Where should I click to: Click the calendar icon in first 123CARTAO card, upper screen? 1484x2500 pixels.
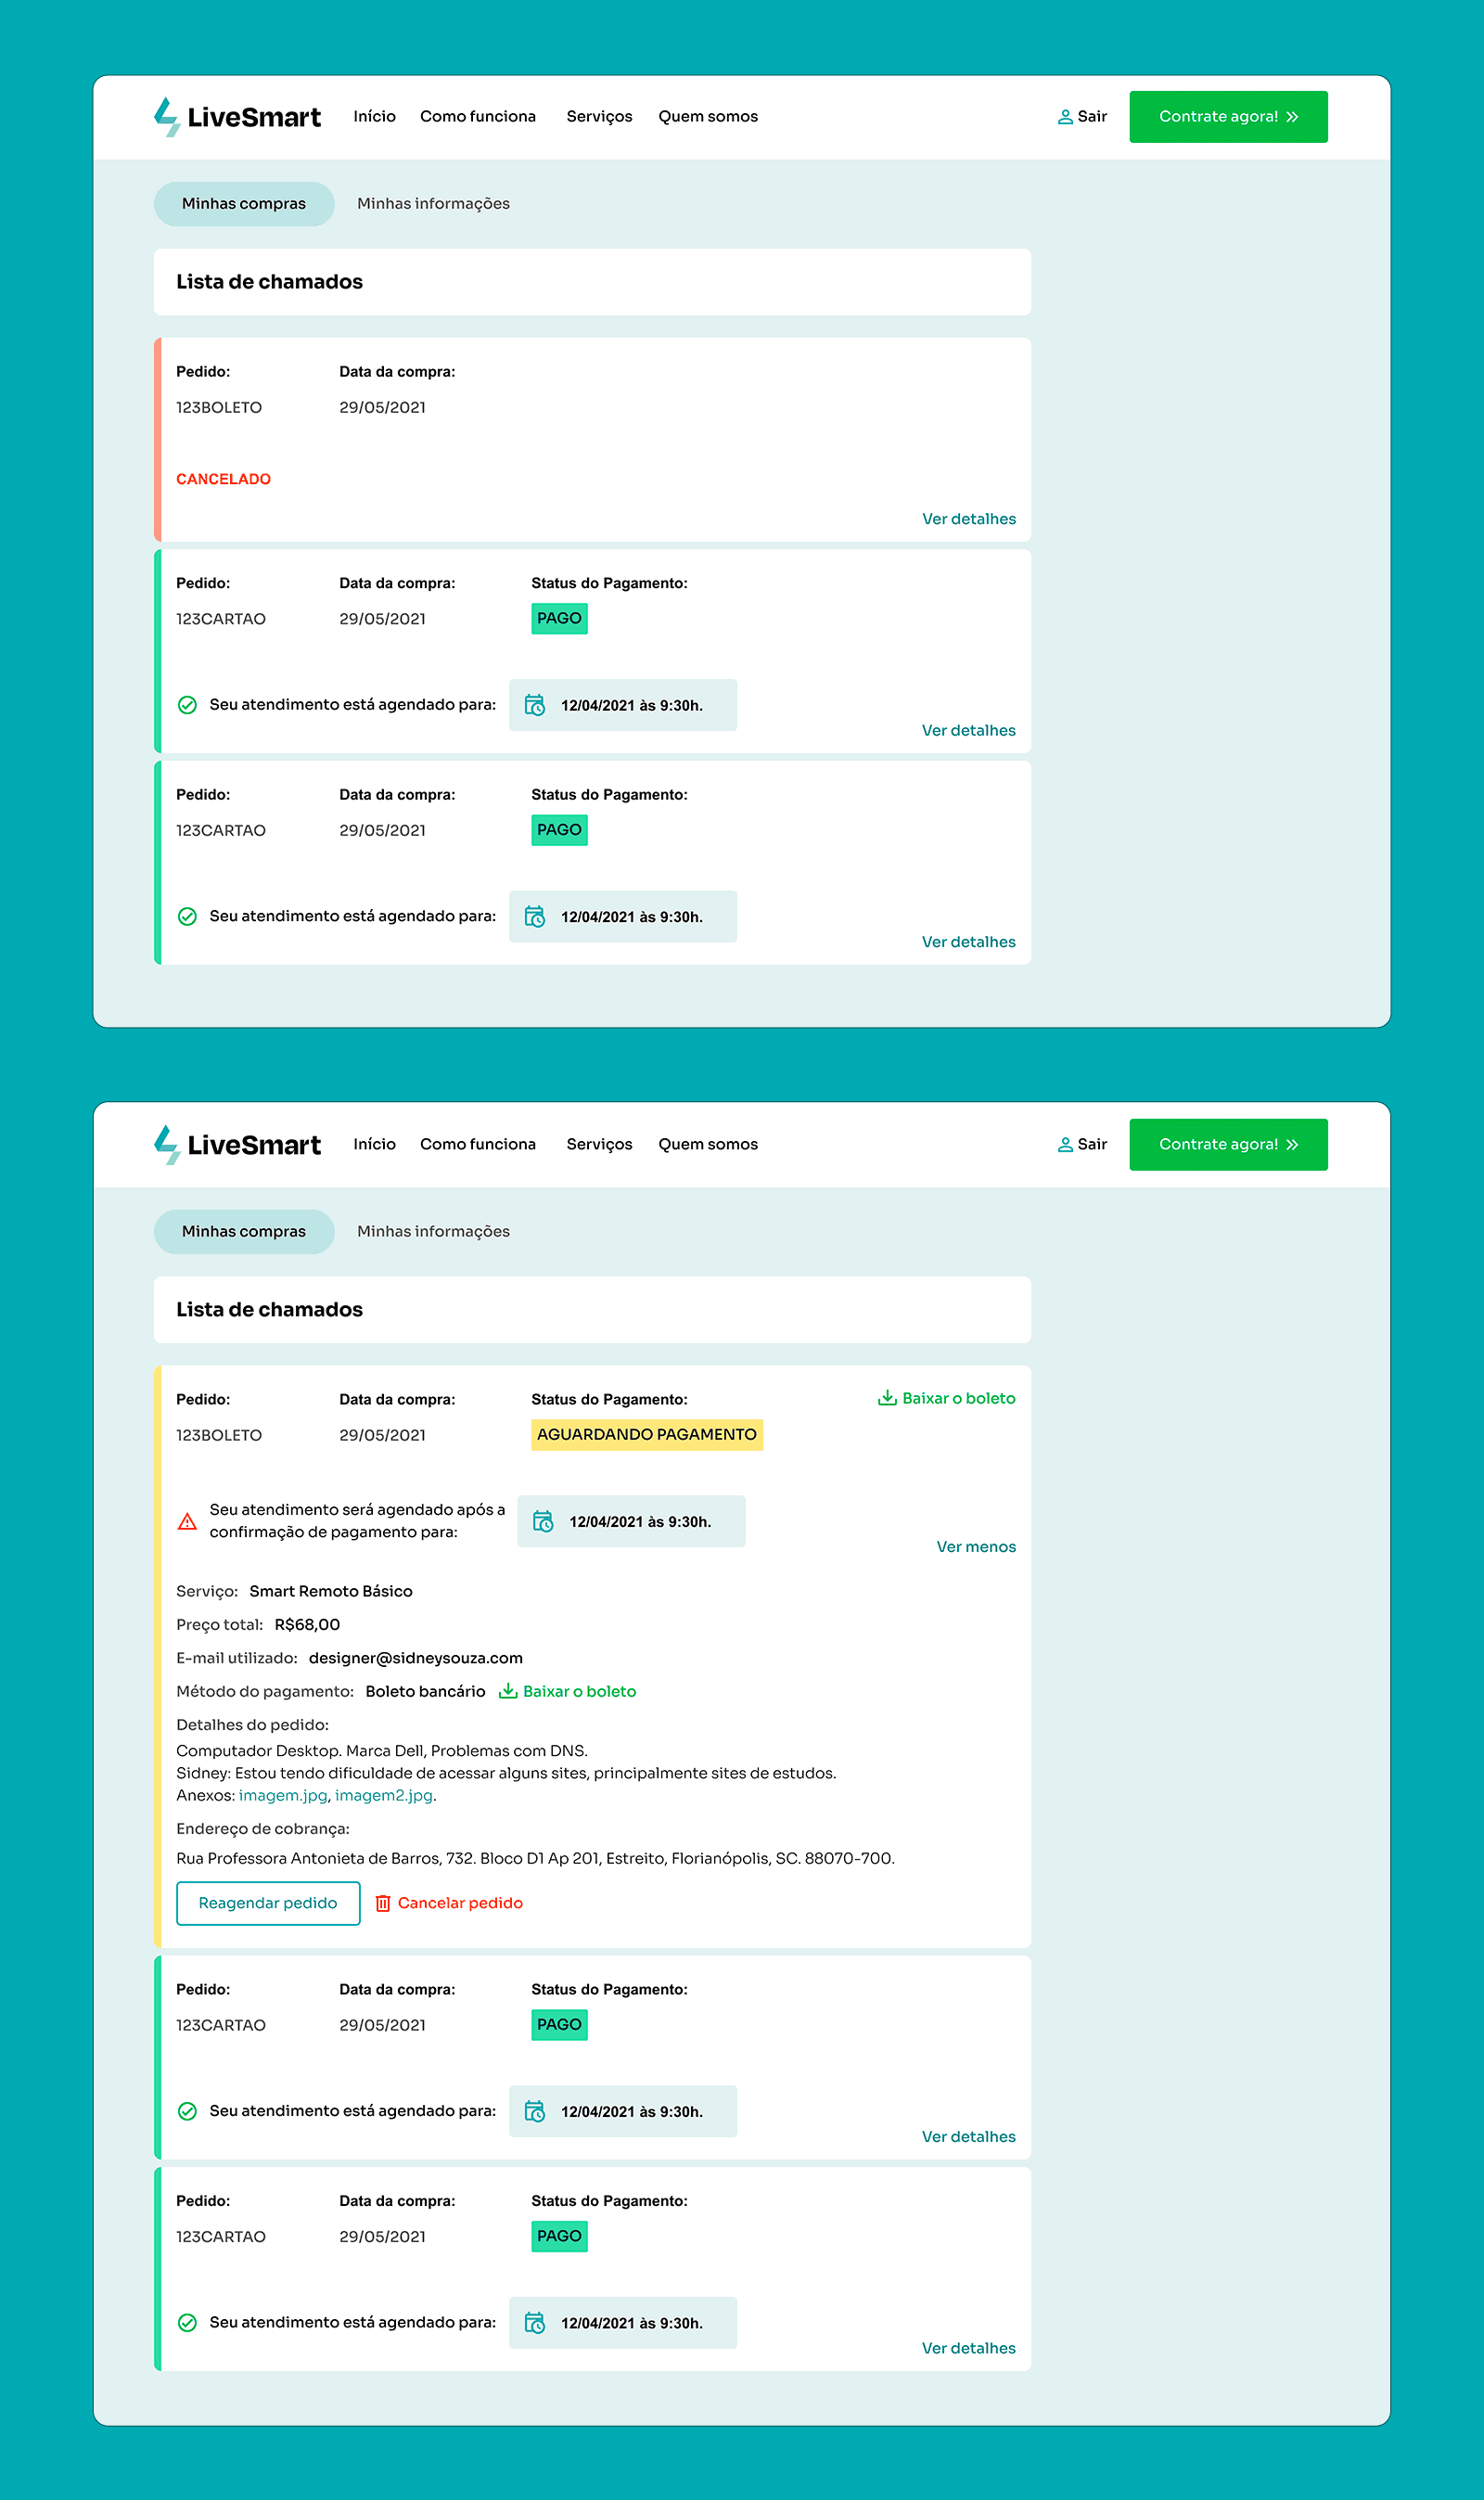(535, 705)
